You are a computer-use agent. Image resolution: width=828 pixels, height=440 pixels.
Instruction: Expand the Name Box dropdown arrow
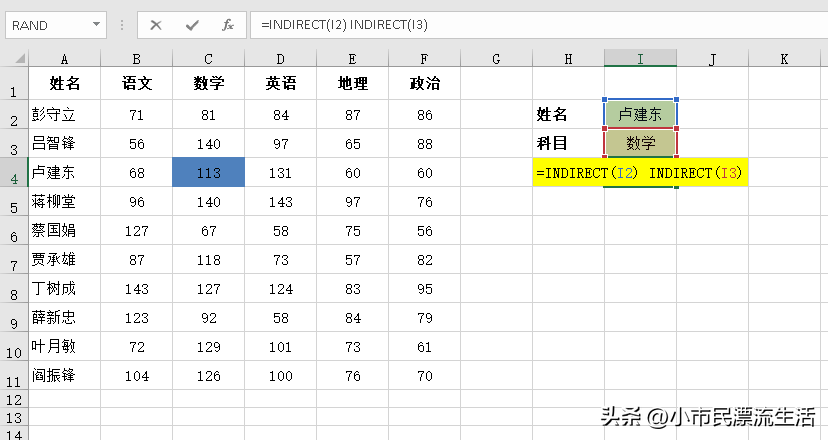[x=96, y=24]
